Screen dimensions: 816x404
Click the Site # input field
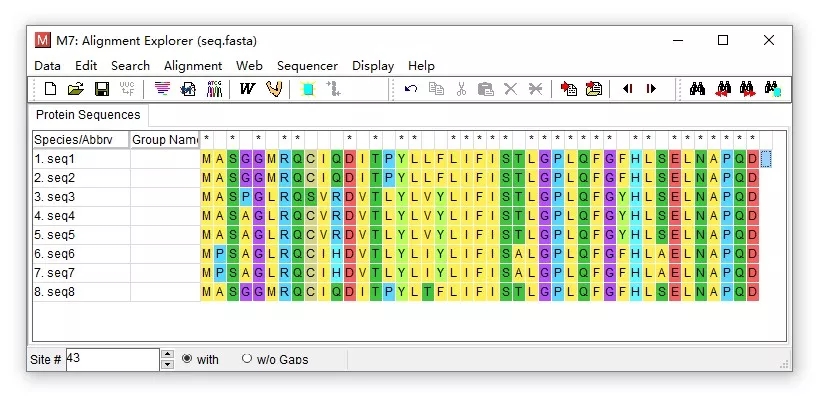click(112, 359)
